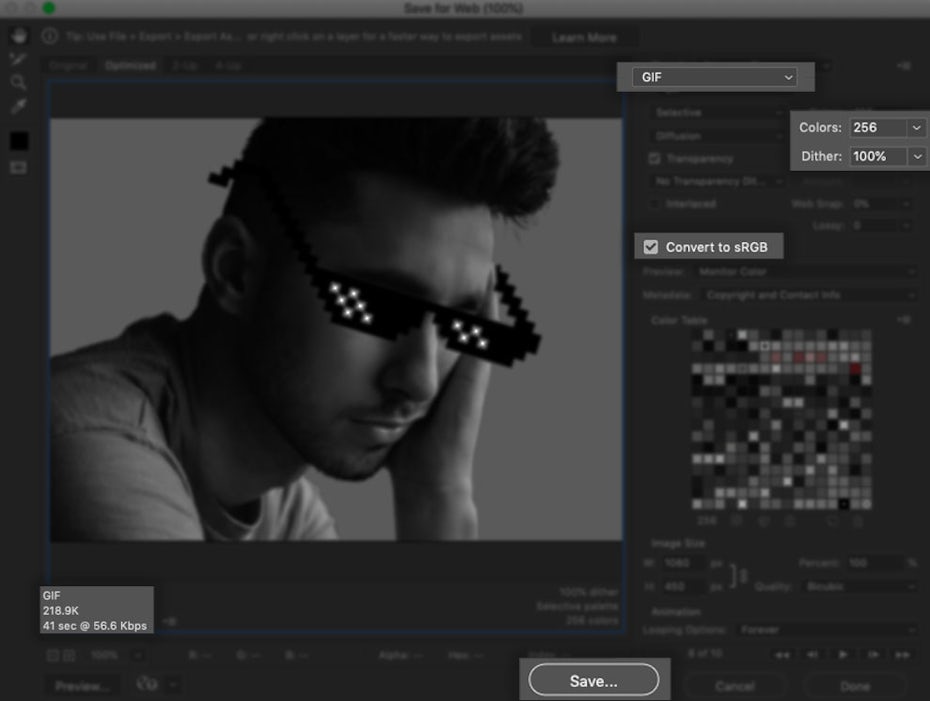
Task: Click the Learn More button
Action: [x=584, y=38]
